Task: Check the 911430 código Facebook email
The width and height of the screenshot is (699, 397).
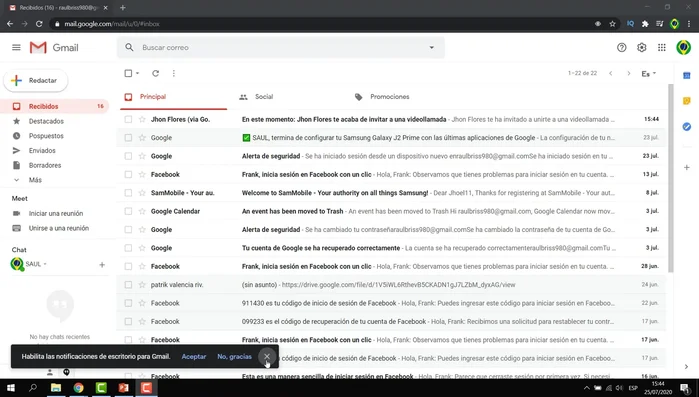Action: (128, 303)
